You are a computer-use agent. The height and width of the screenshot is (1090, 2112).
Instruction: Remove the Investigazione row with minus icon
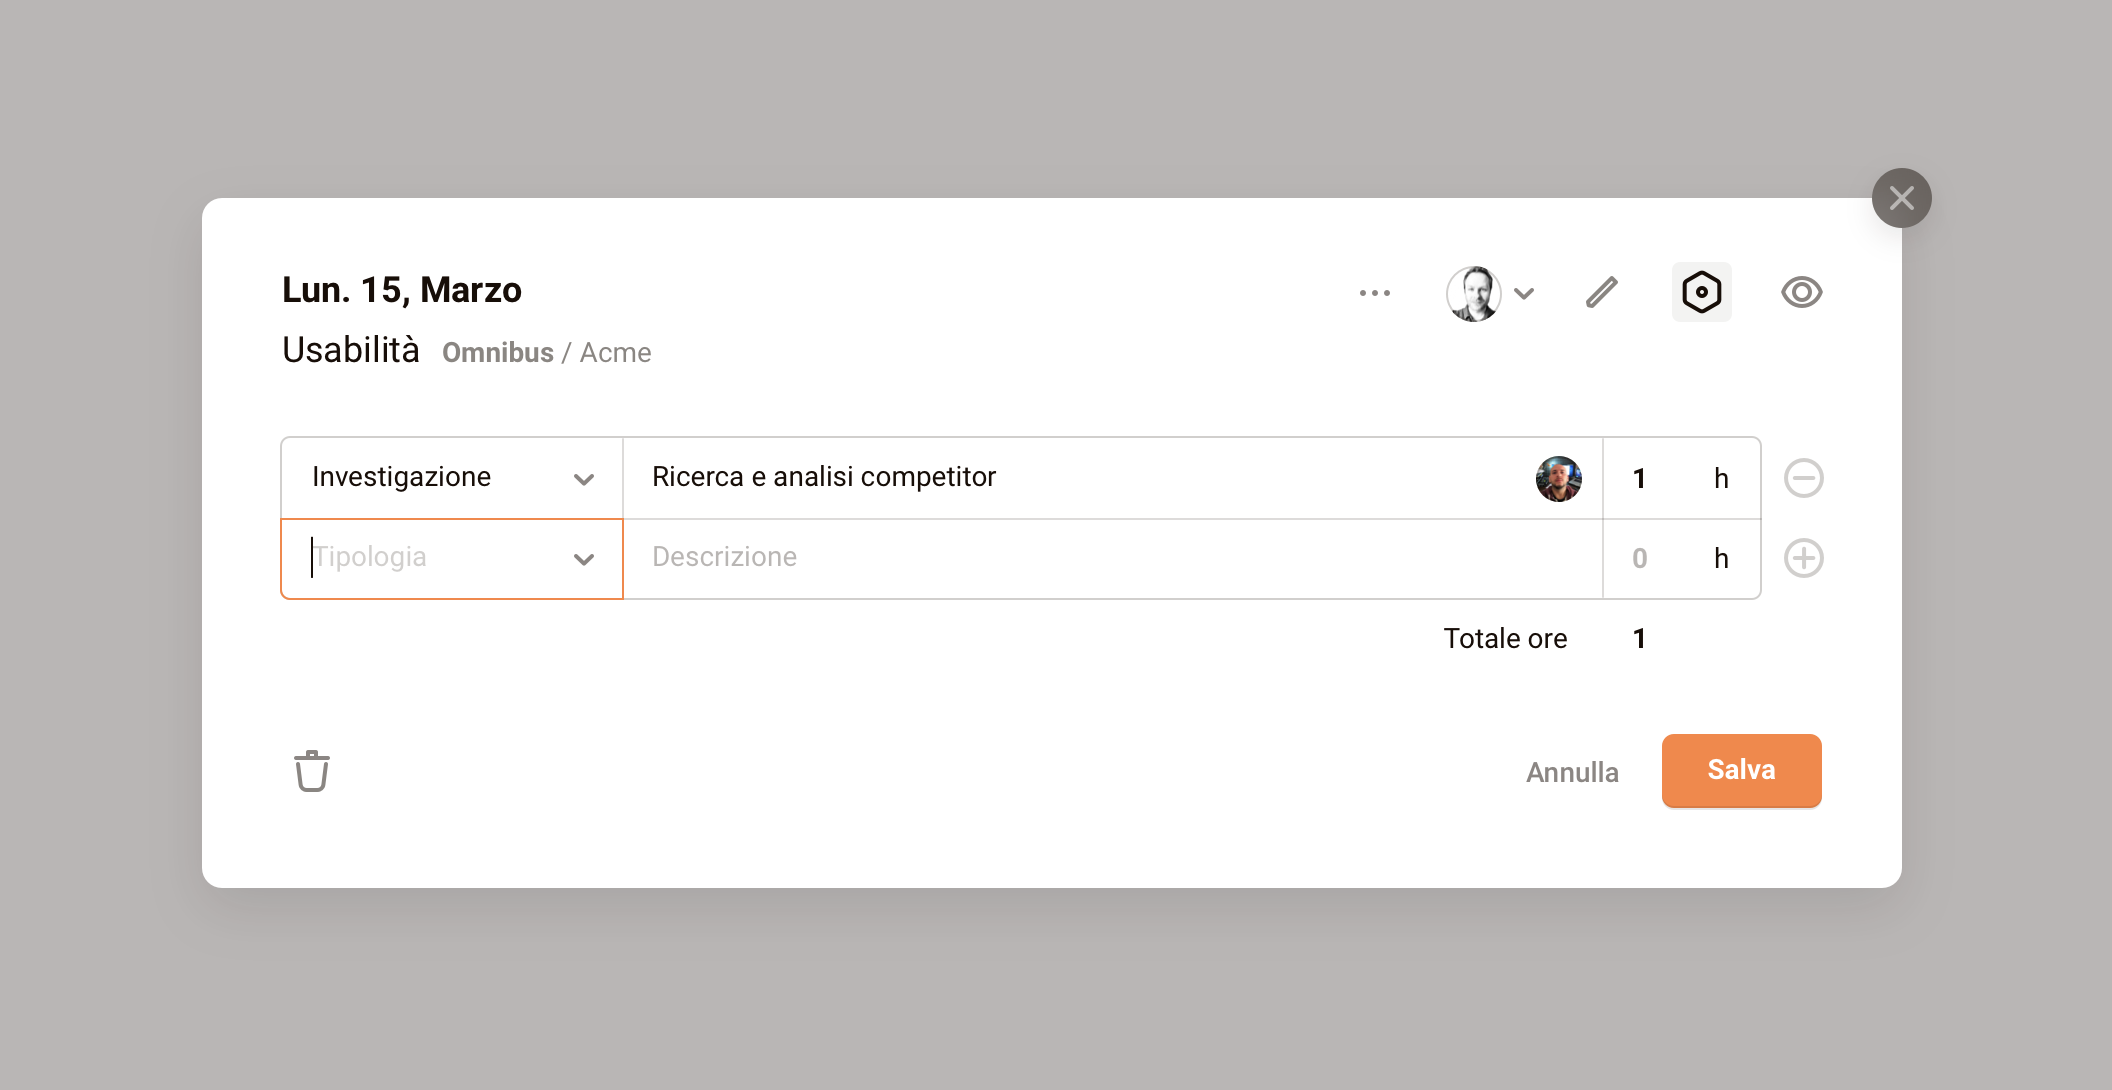pos(1803,478)
